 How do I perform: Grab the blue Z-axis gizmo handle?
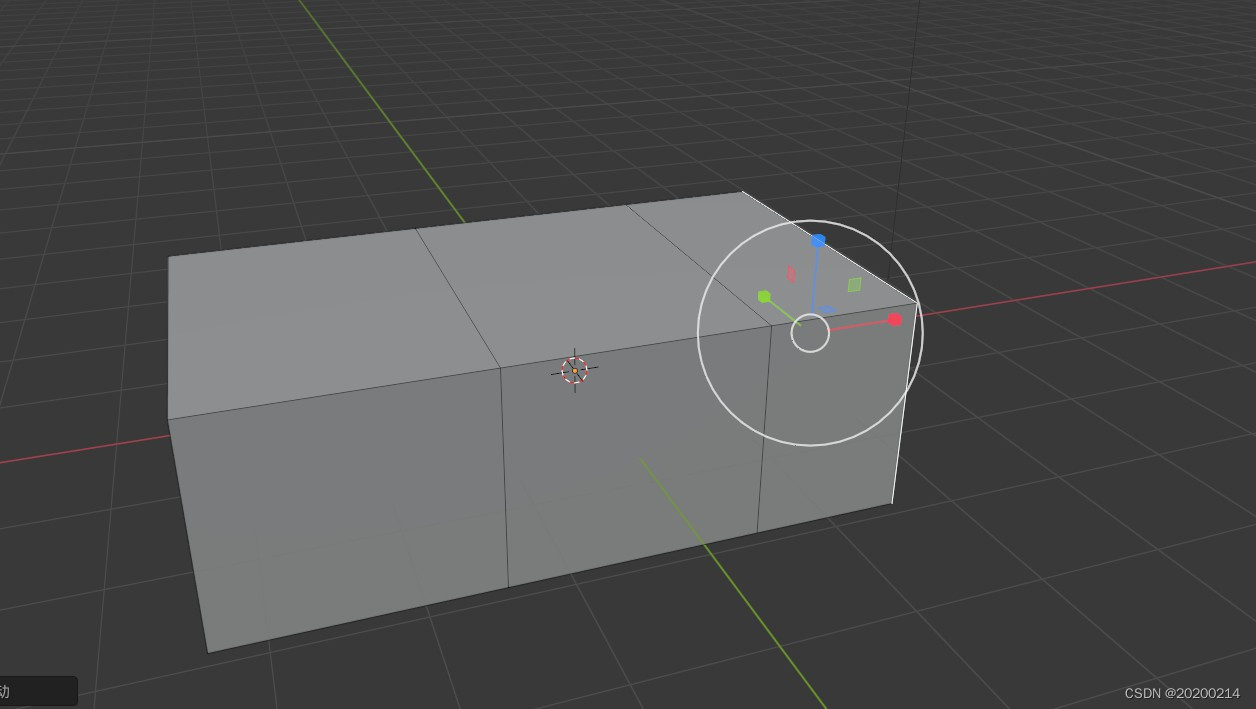818,241
